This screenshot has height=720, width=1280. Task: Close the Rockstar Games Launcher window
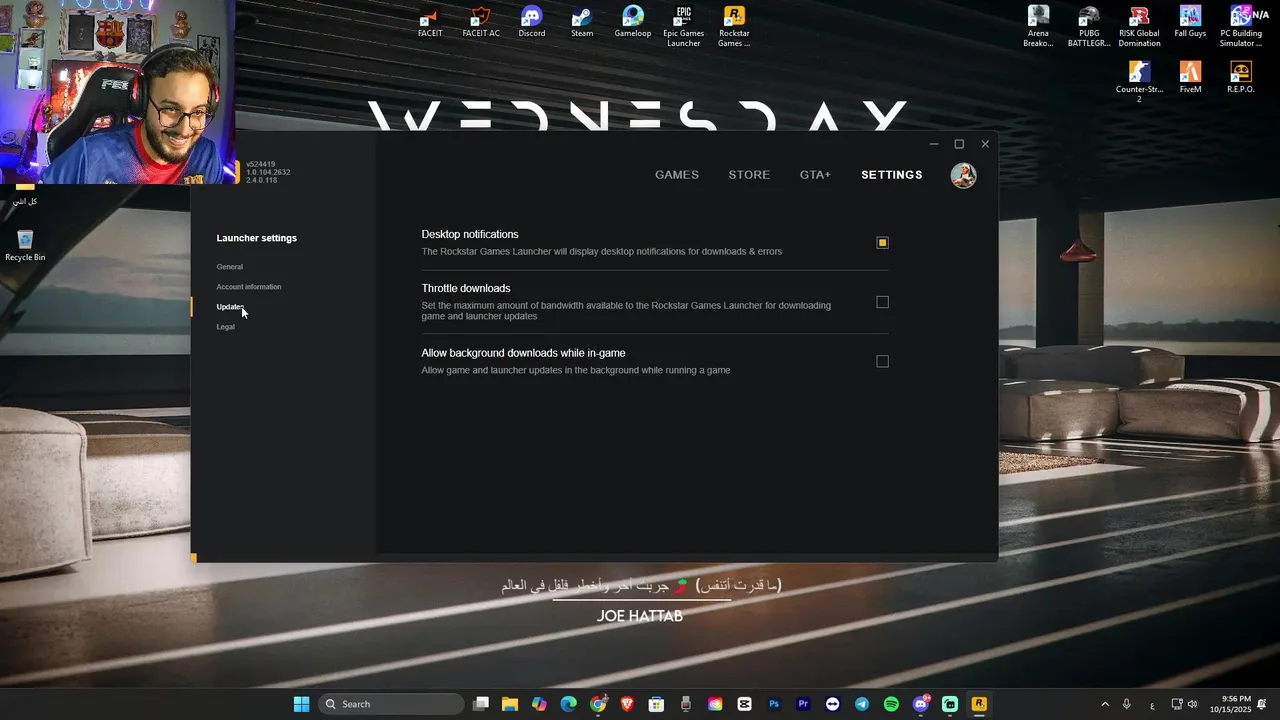coord(985,144)
